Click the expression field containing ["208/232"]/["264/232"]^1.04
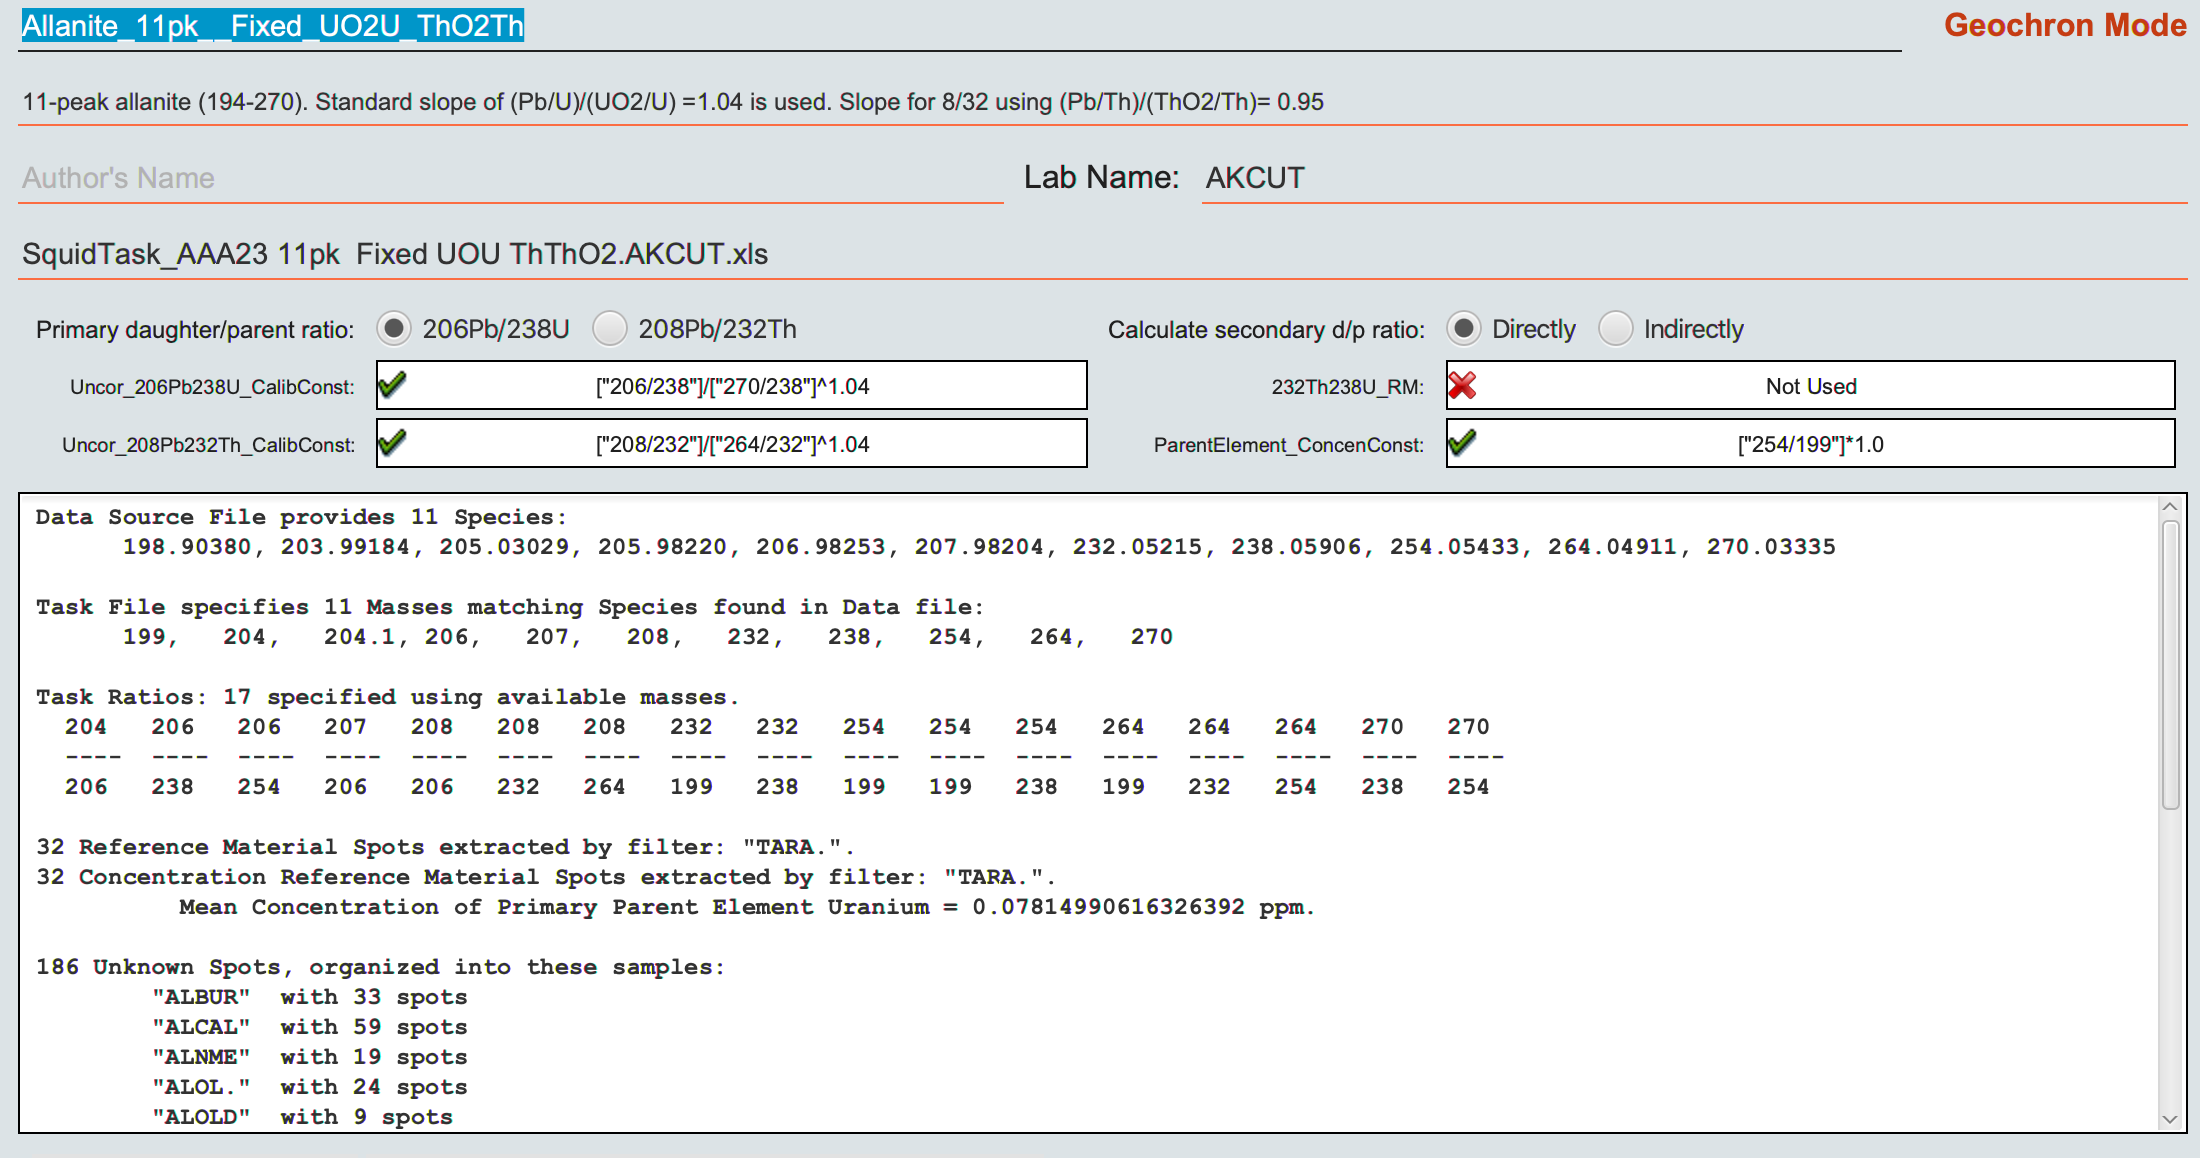2200x1158 pixels. click(733, 443)
